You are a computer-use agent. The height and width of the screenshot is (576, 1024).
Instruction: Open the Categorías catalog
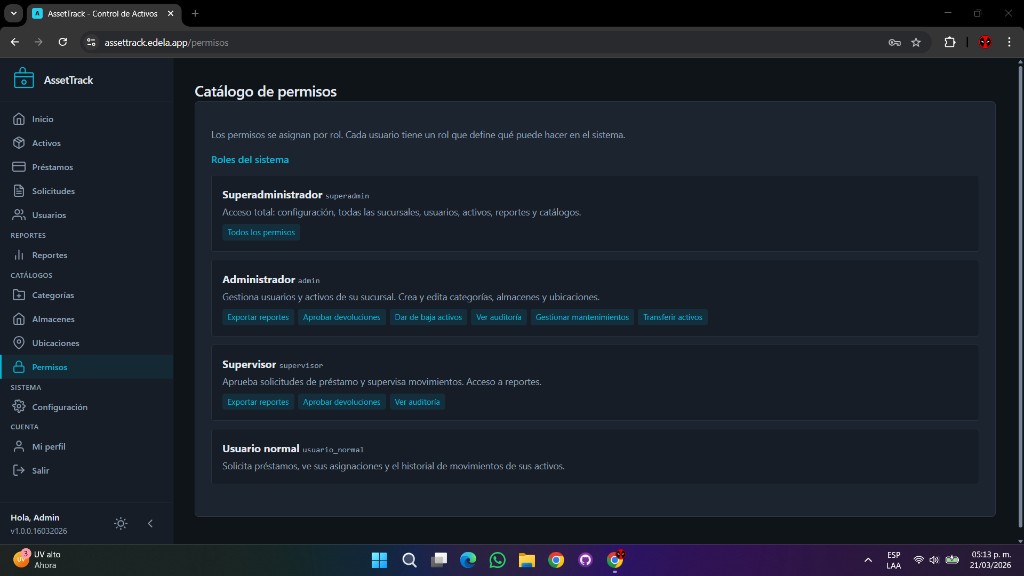coord(52,295)
